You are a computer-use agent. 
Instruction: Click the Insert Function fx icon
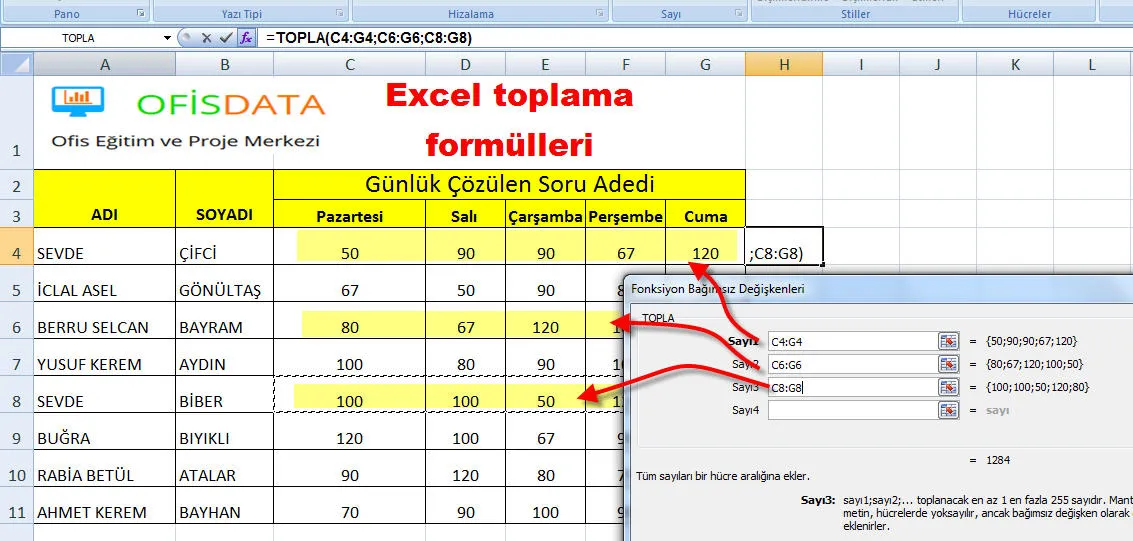pyautogui.click(x=246, y=38)
